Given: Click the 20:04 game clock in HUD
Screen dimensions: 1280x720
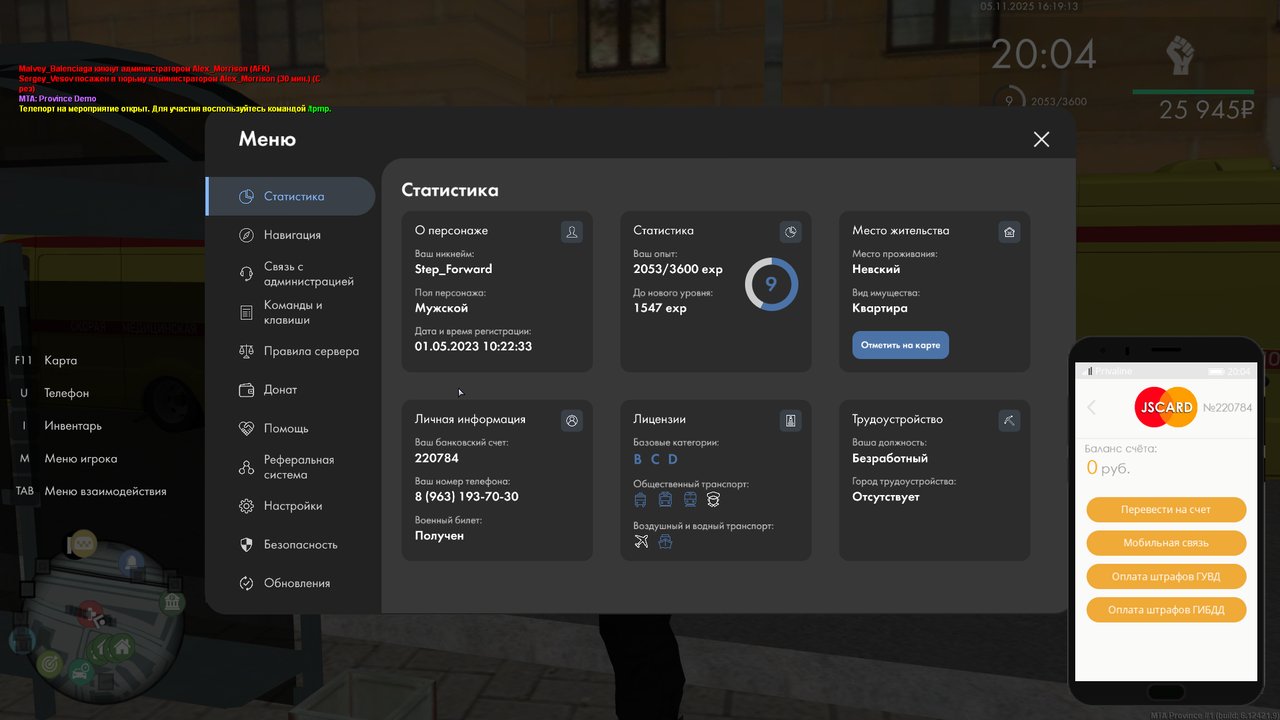Looking at the screenshot, I should coord(1044,55).
